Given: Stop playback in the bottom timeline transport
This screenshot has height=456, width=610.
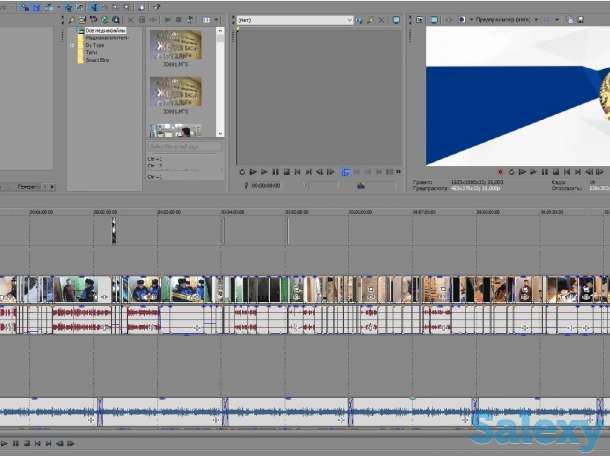Looking at the screenshot, I should tap(27, 443).
